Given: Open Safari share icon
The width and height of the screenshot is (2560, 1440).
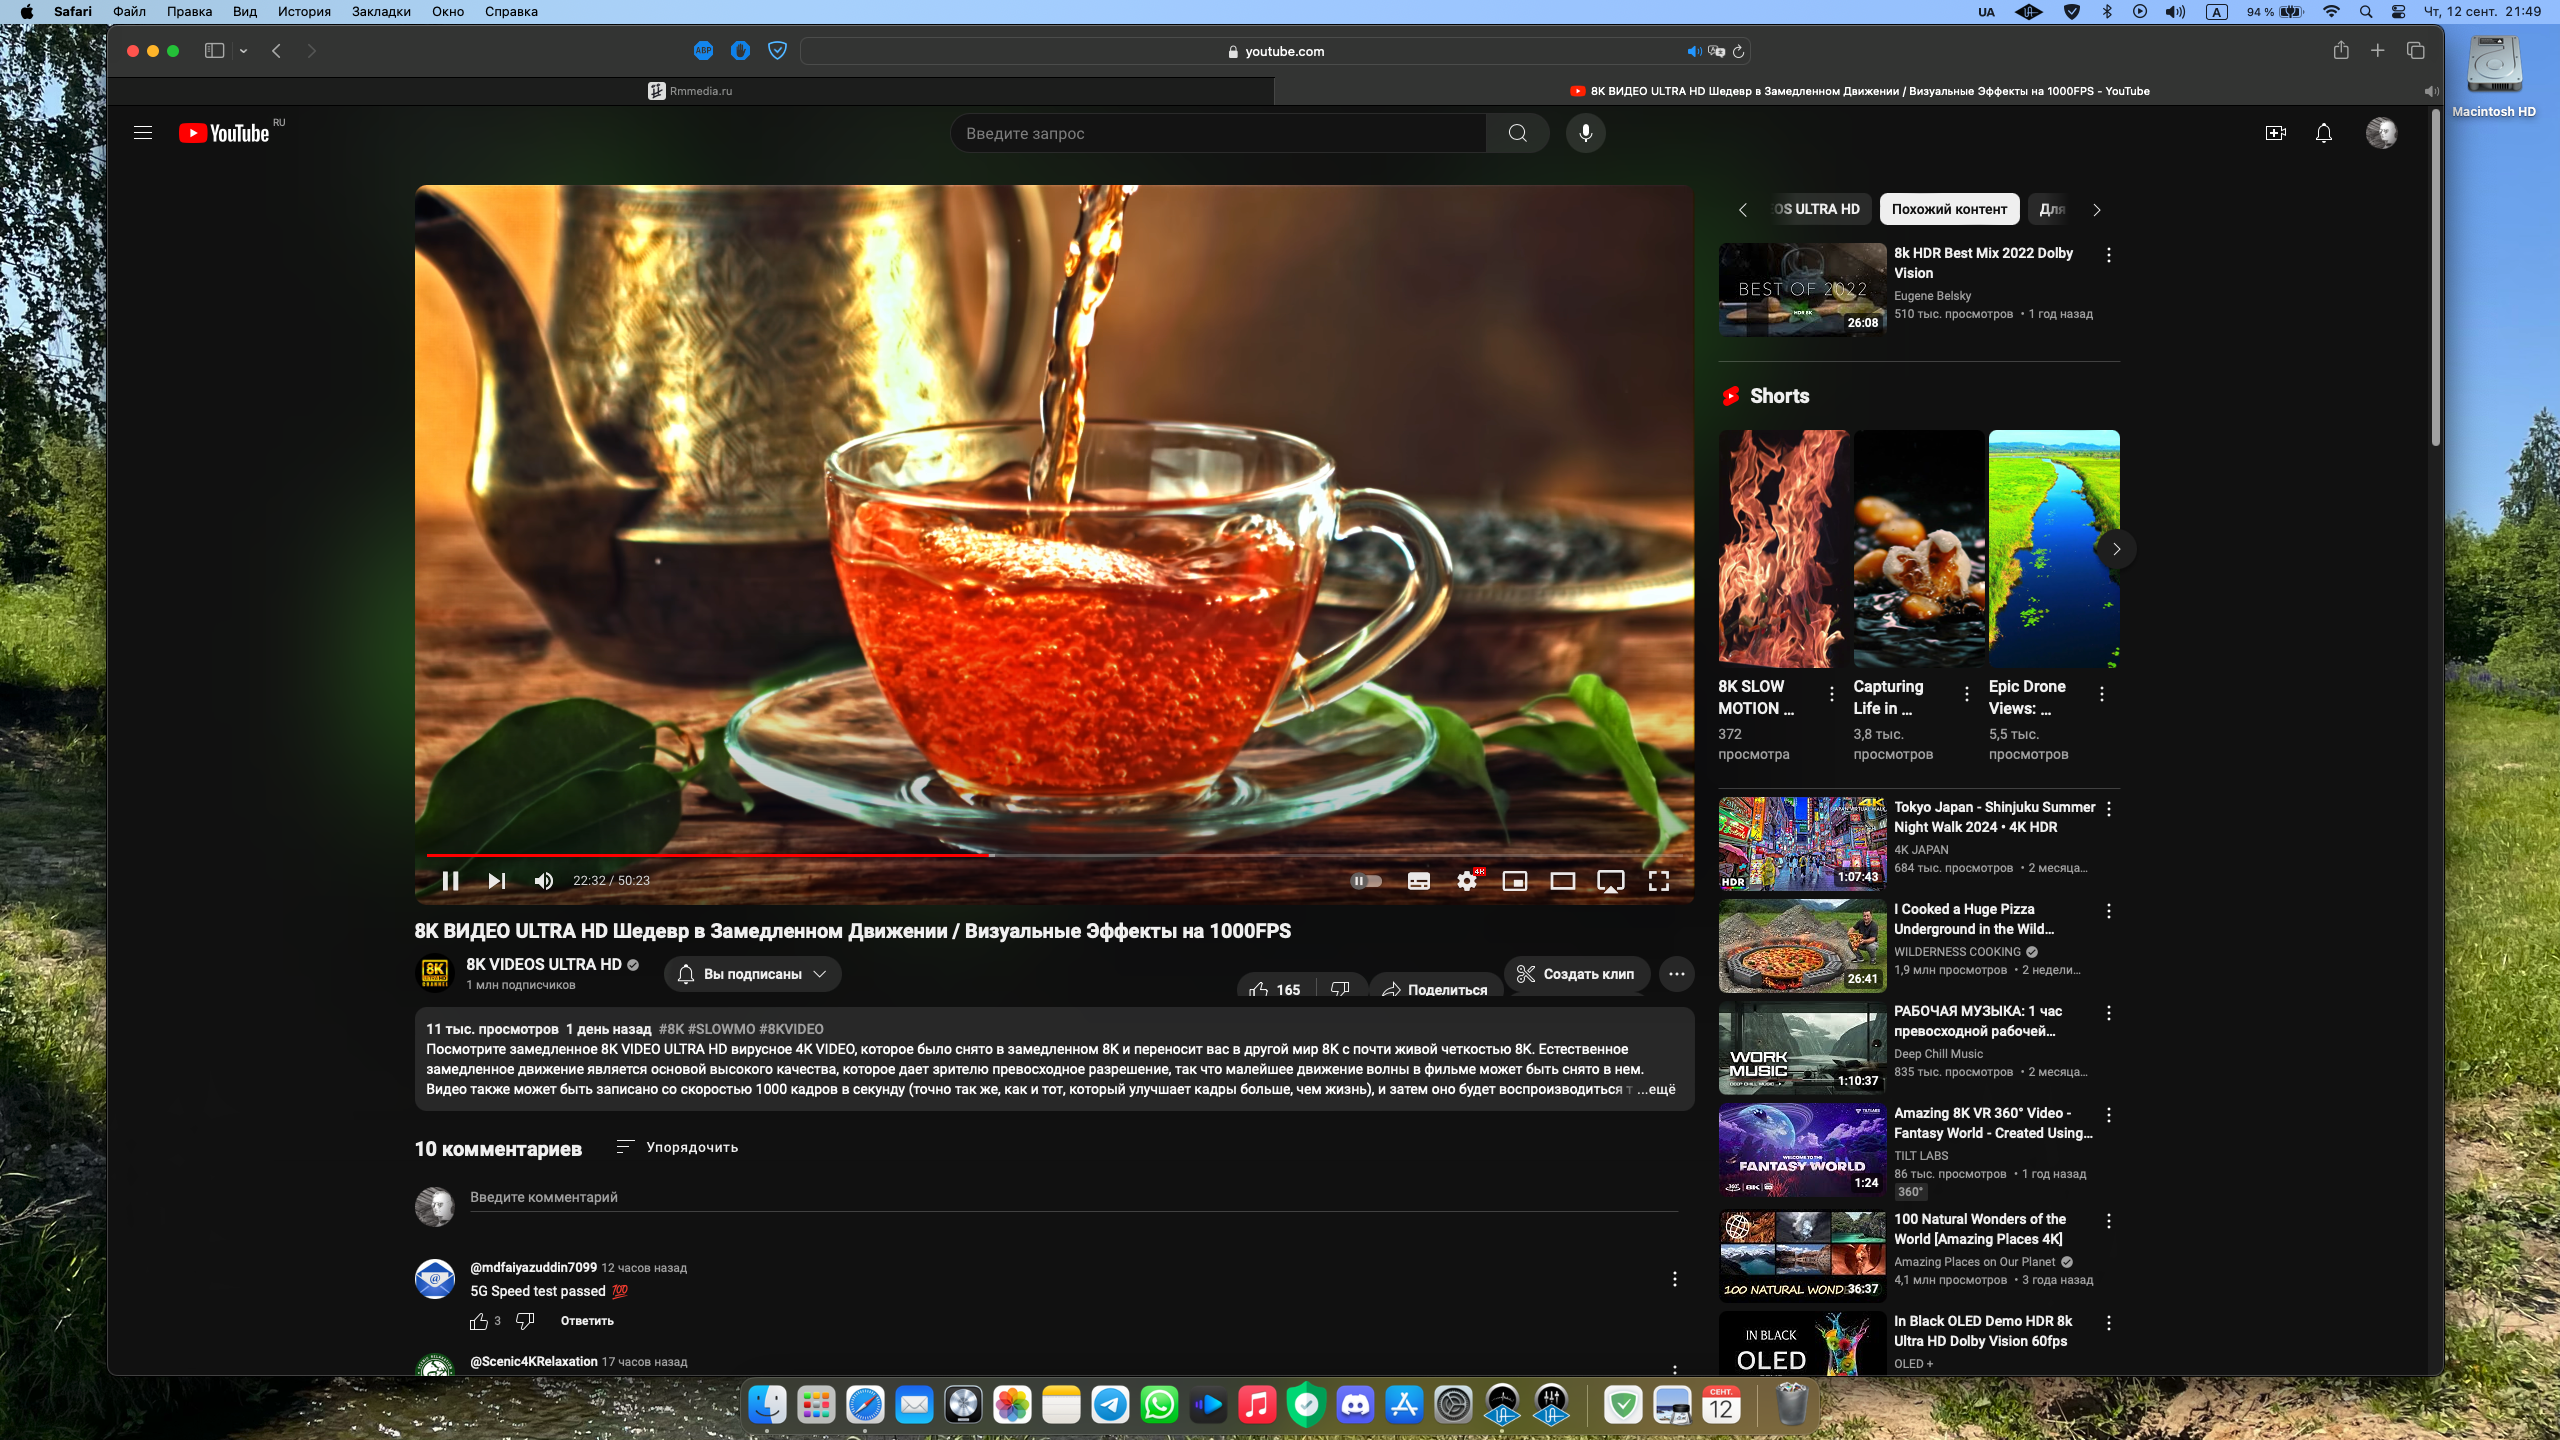Looking at the screenshot, I should point(2341,51).
